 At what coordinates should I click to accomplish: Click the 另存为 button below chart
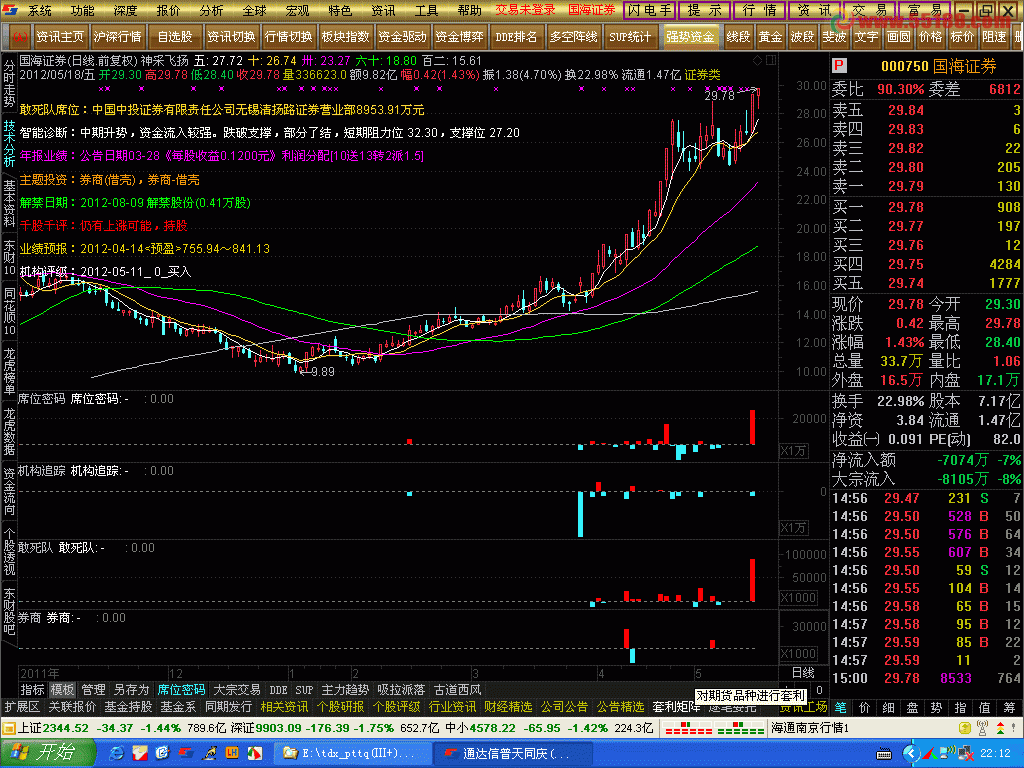click(131, 690)
